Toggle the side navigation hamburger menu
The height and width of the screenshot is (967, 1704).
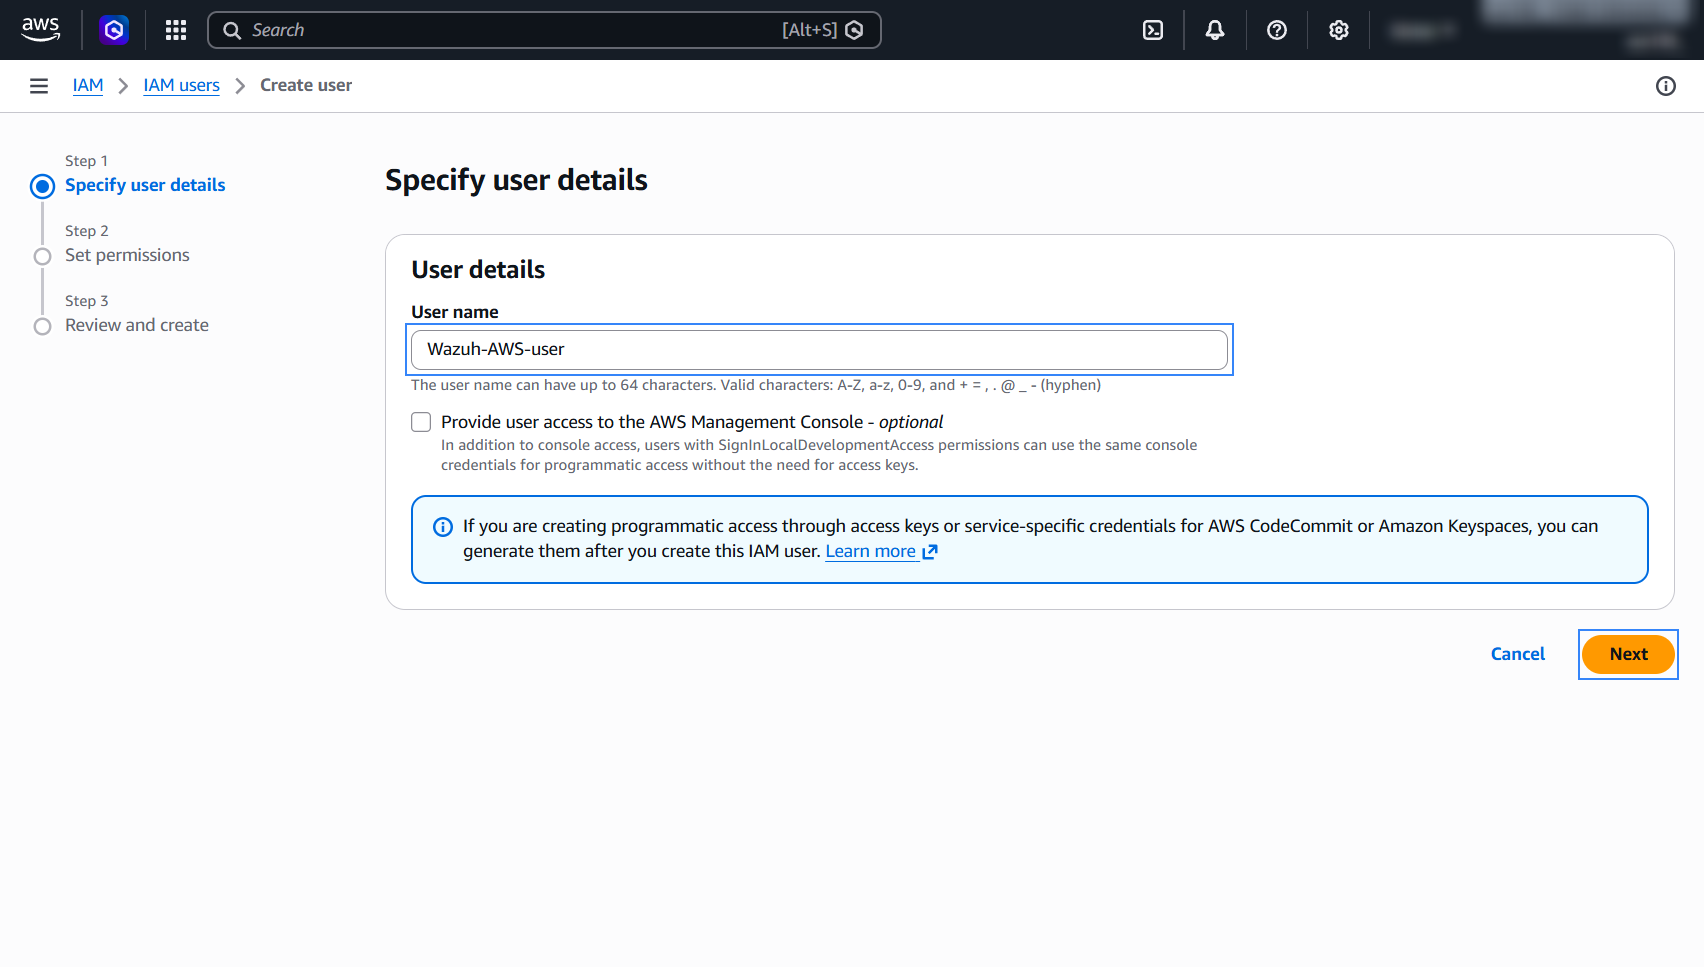click(39, 86)
